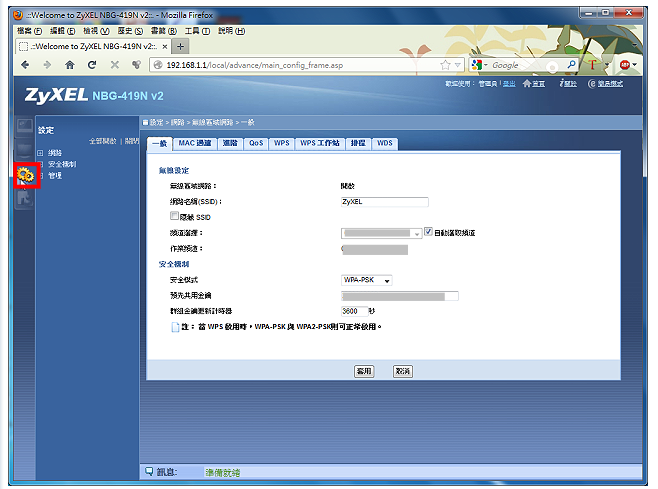Open the WPA-PSK security mode dropdown
Viewport: 658px width, 489px height.
click(367, 280)
